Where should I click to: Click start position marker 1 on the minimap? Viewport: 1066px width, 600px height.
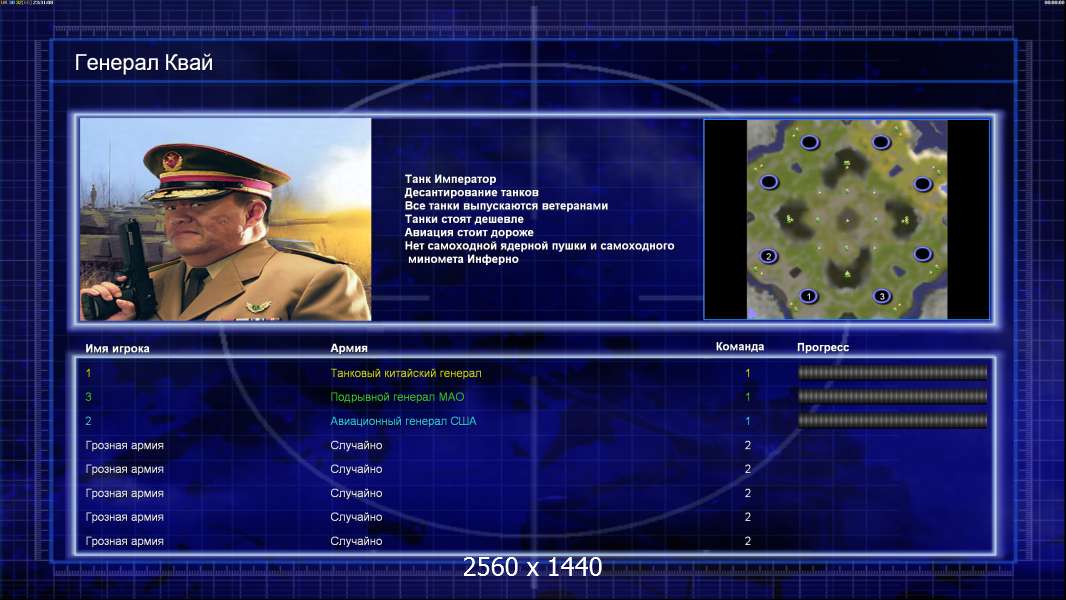808,296
